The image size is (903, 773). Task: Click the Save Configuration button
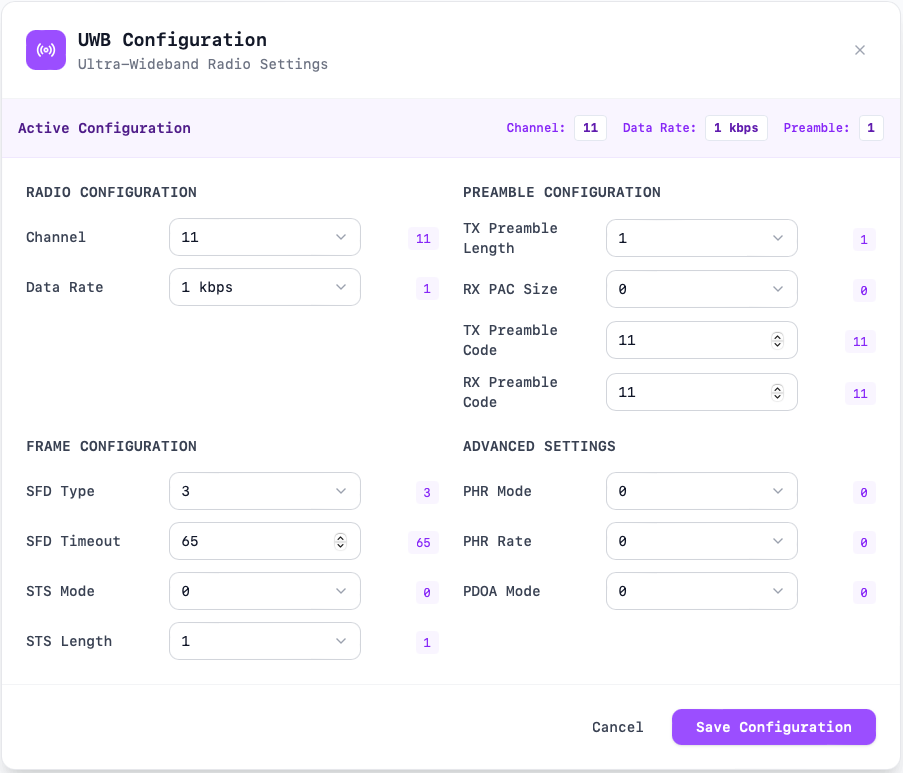pos(773,727)
